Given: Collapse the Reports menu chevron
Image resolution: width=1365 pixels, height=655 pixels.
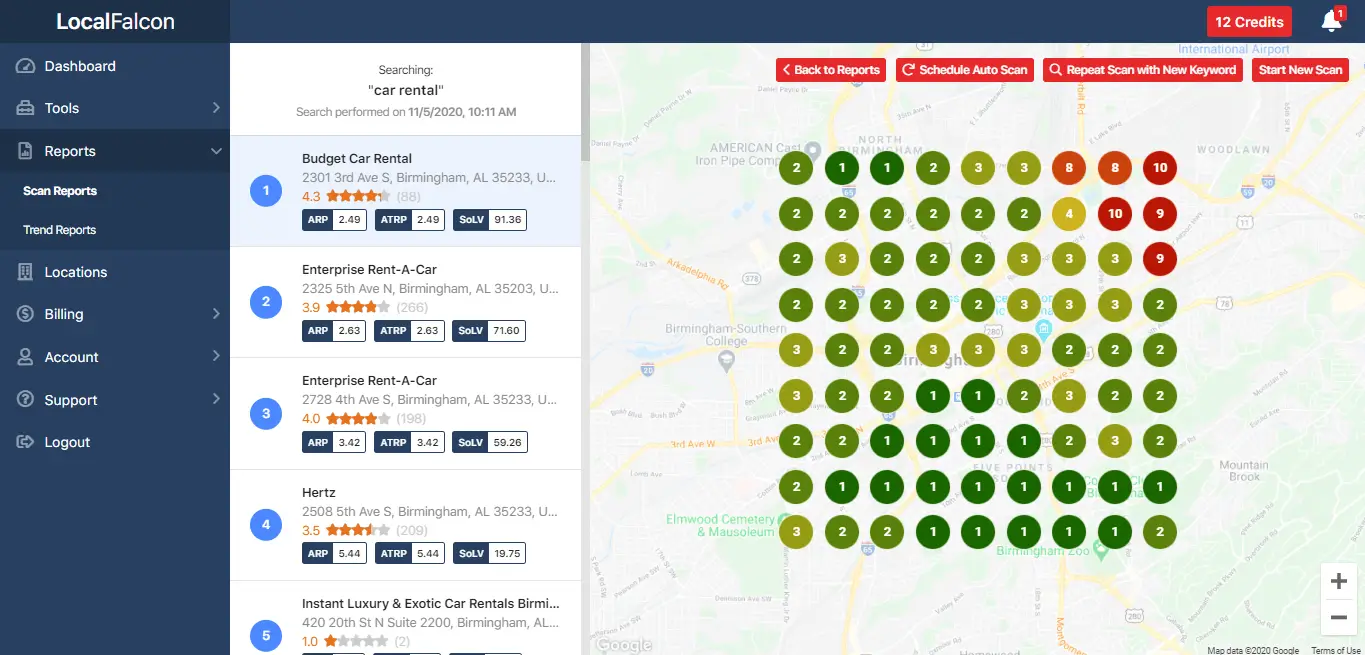Looking at the screenshot, I should click(215, 151).
